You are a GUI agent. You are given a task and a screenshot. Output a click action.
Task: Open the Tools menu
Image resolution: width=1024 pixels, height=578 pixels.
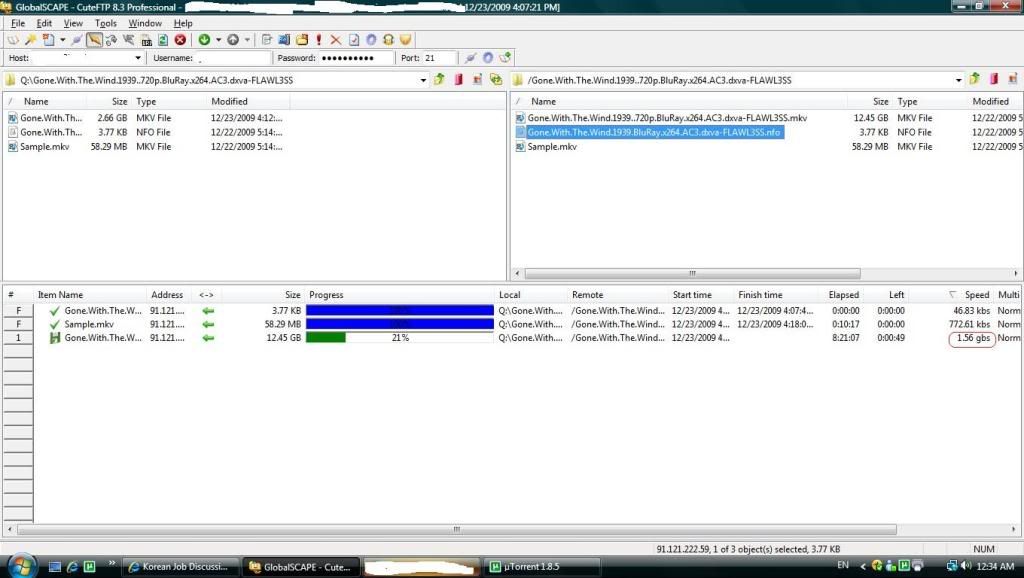(105, 23)
